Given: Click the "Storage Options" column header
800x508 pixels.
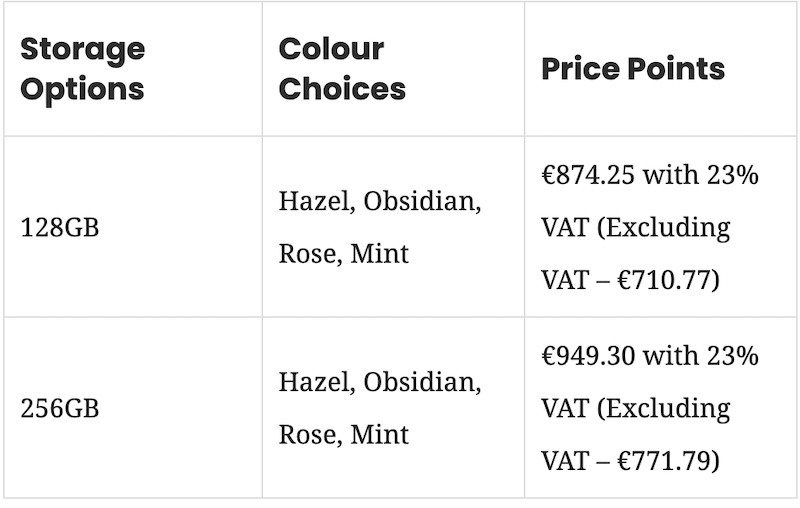Looking at the screenshot, I should click(x=83, y=68).
